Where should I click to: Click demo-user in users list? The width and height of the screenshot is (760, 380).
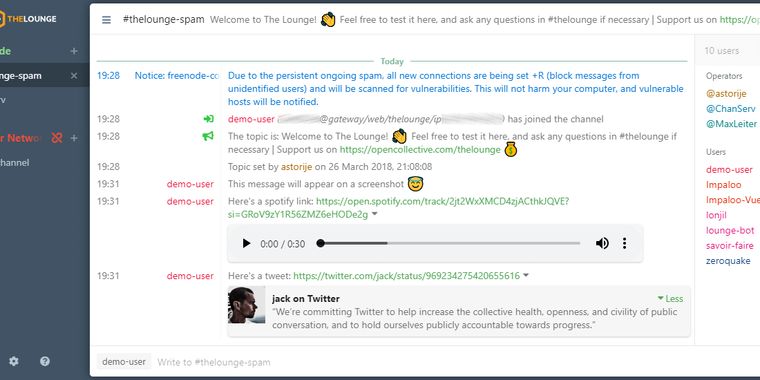(729, 170)
